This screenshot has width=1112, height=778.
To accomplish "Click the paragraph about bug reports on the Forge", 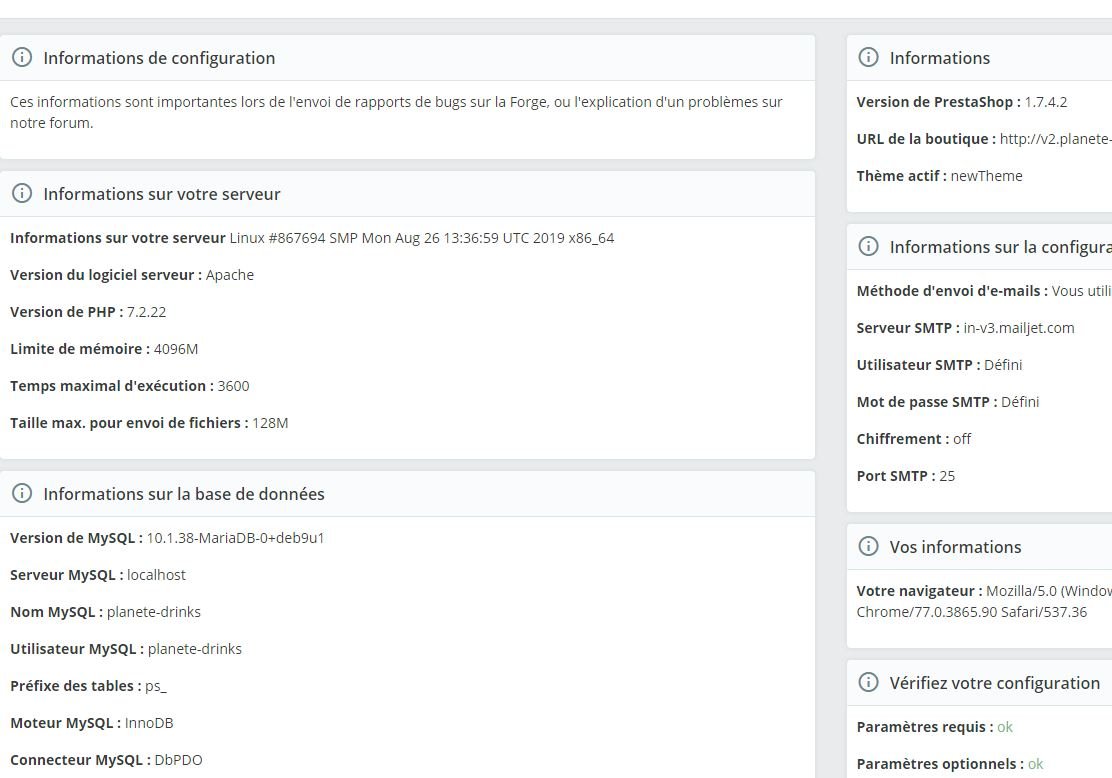I will click(x=396, y=112).
